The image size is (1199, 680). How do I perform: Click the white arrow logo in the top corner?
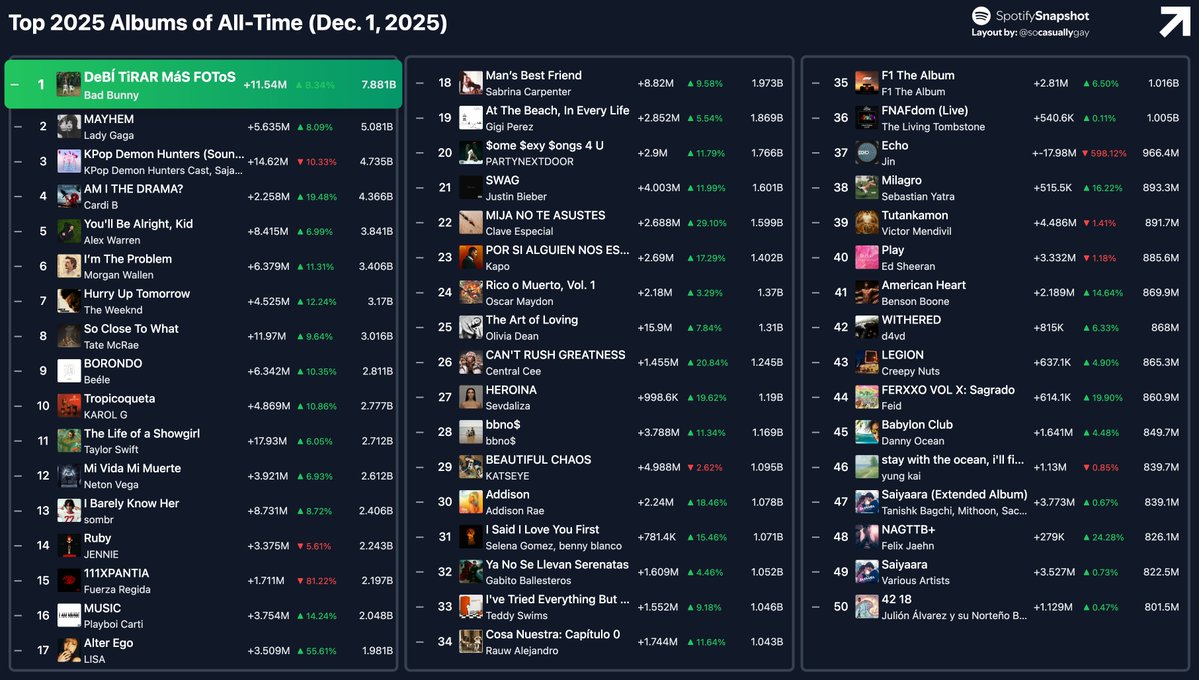[1174, 21]
